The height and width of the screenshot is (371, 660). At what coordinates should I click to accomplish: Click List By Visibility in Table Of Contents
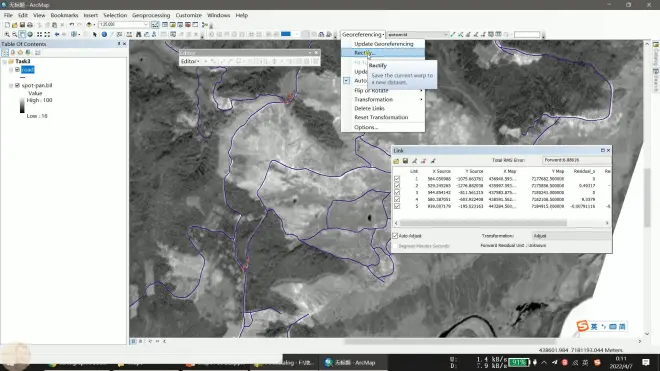20,53
